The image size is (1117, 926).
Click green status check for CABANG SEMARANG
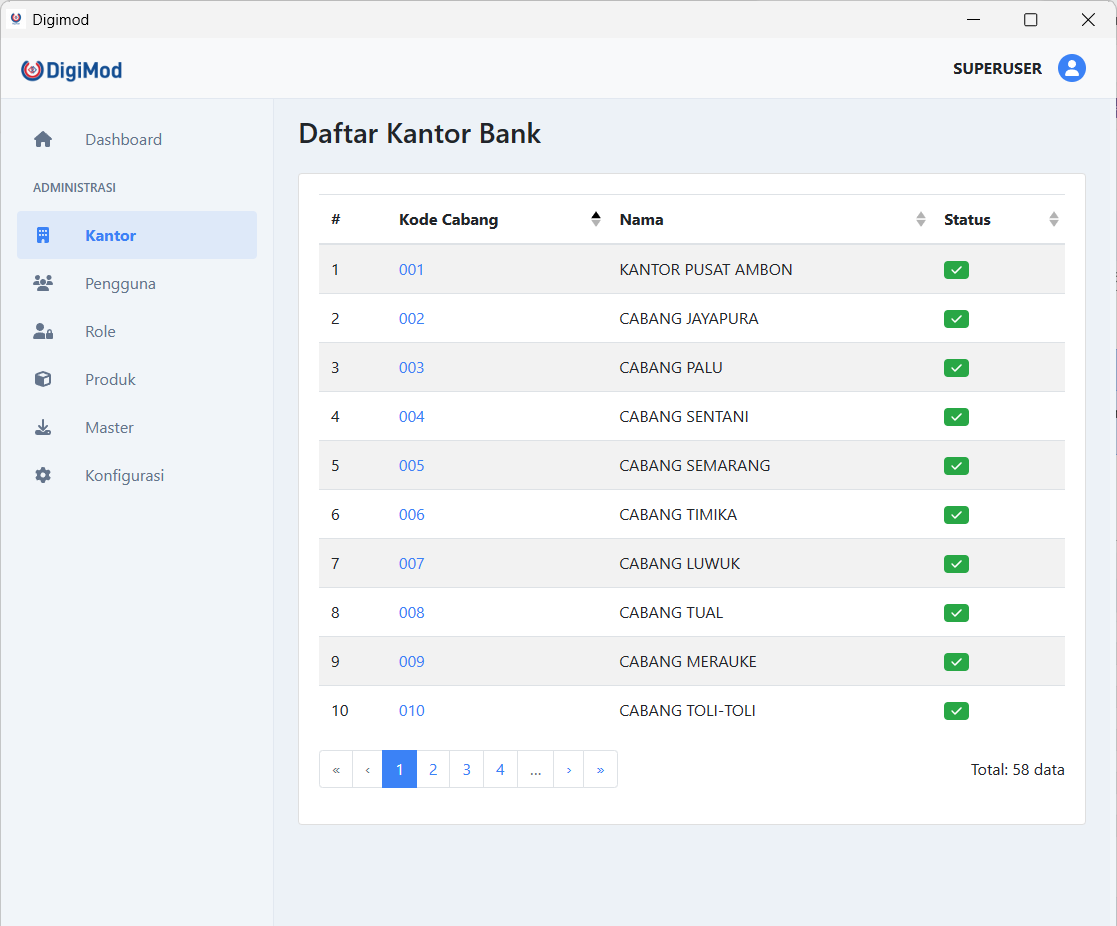[956, 466]
